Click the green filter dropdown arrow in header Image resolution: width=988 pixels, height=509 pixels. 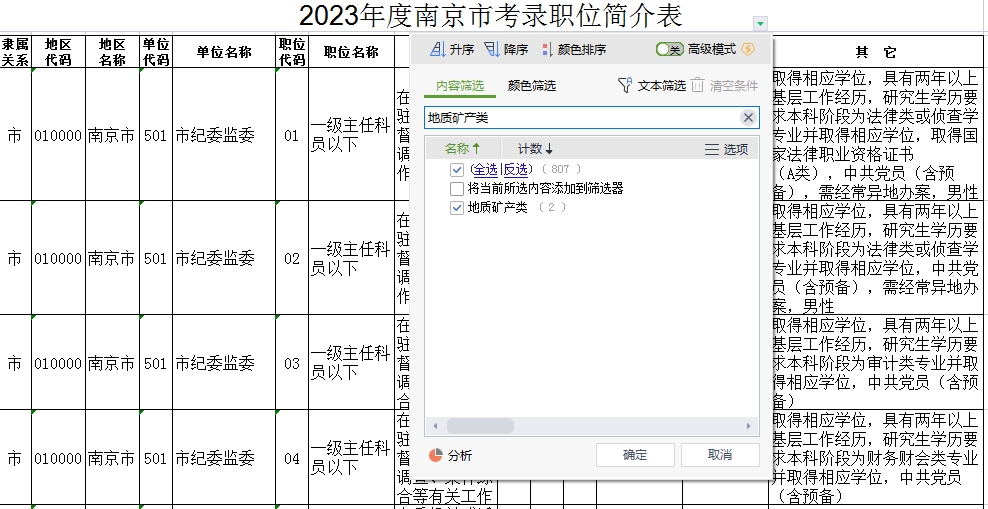tap(761, 23)
